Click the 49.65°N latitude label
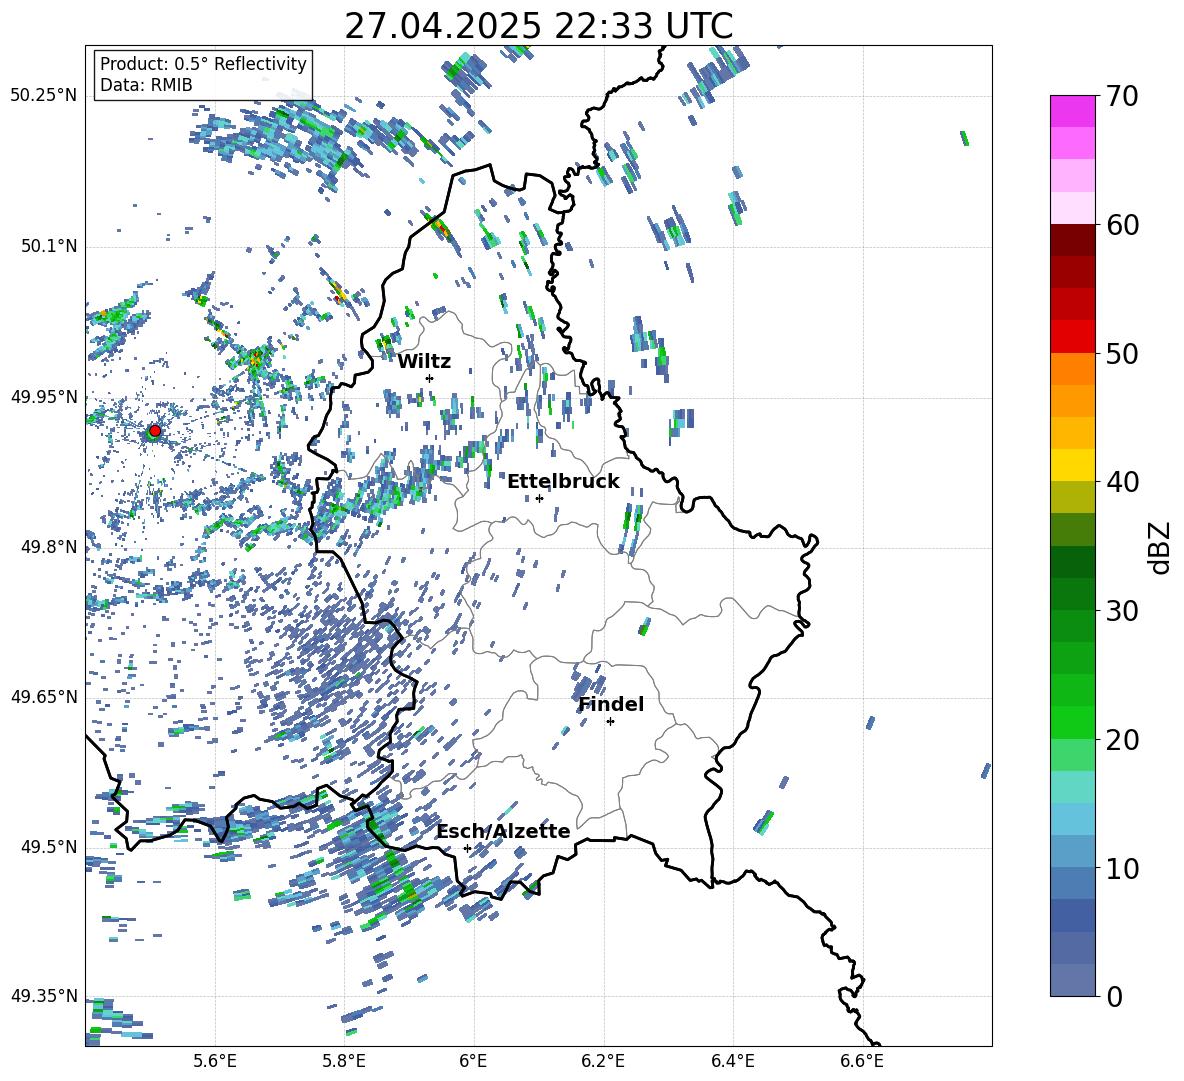The image size is (1184, 1081). pos(44,696)
